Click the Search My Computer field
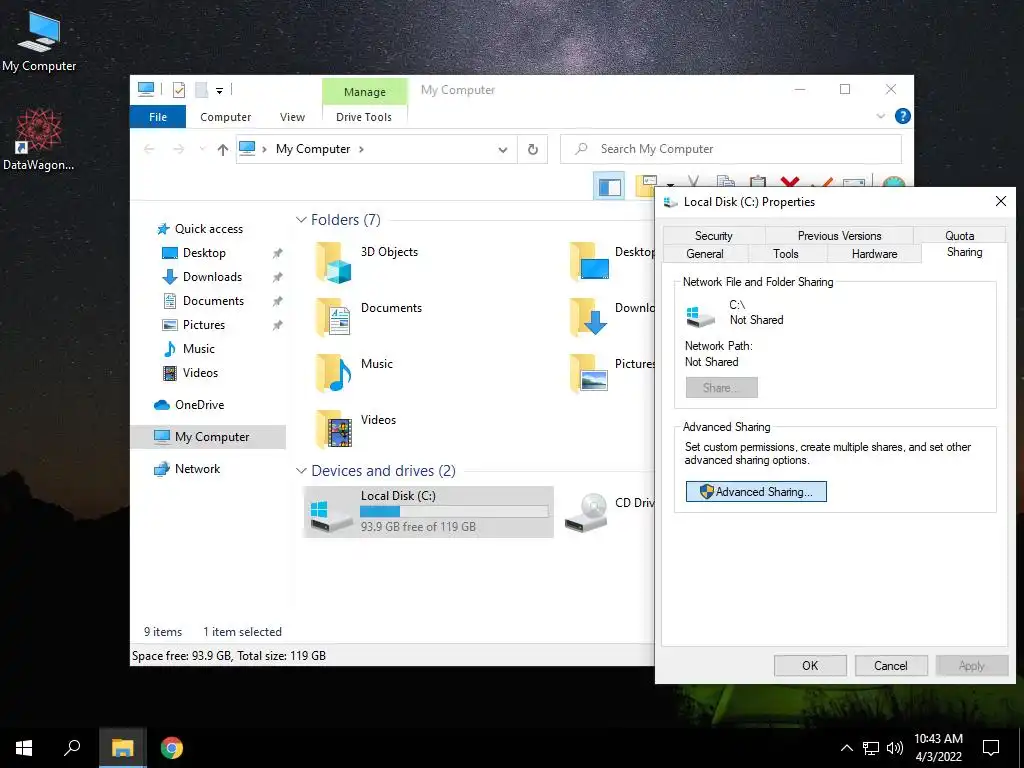Viewport: 1024px width, 768px height. tap(731, 149)
